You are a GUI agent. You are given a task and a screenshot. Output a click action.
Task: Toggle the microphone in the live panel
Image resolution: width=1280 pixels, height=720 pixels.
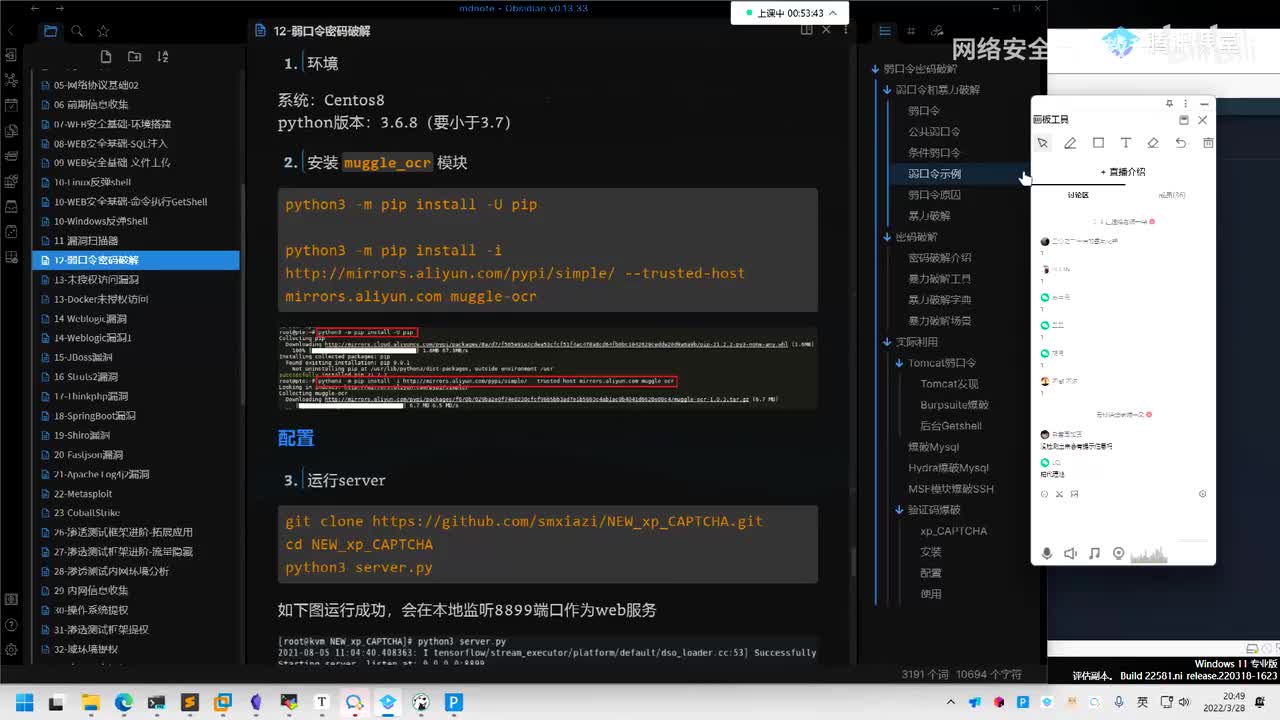coord(1047,553)
